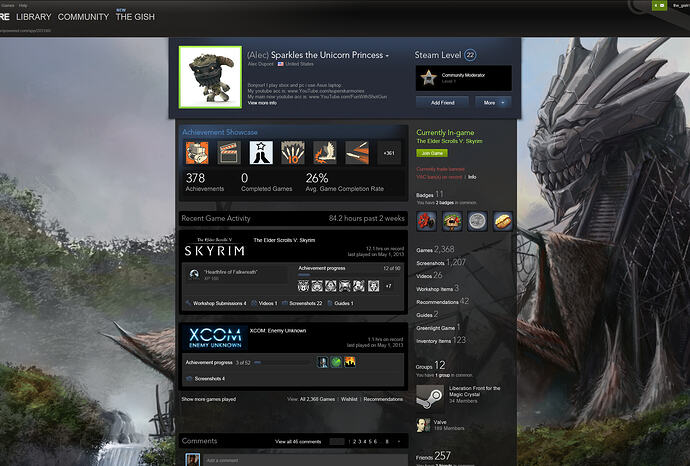Open the More dropdown menu

click(x=493, y=103)
